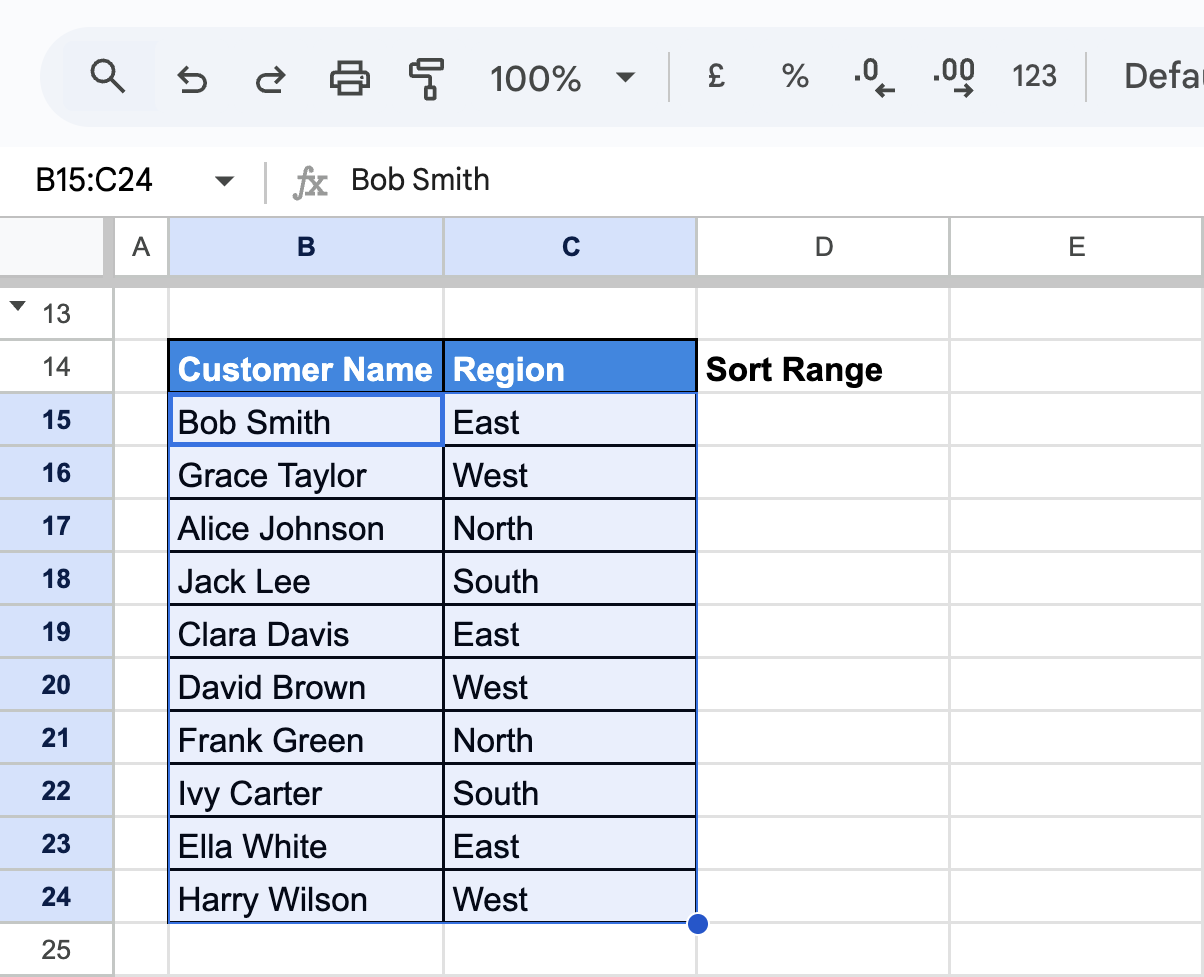Select row 25 header
Screen dimensions: 1204x977
click(57, 949)
